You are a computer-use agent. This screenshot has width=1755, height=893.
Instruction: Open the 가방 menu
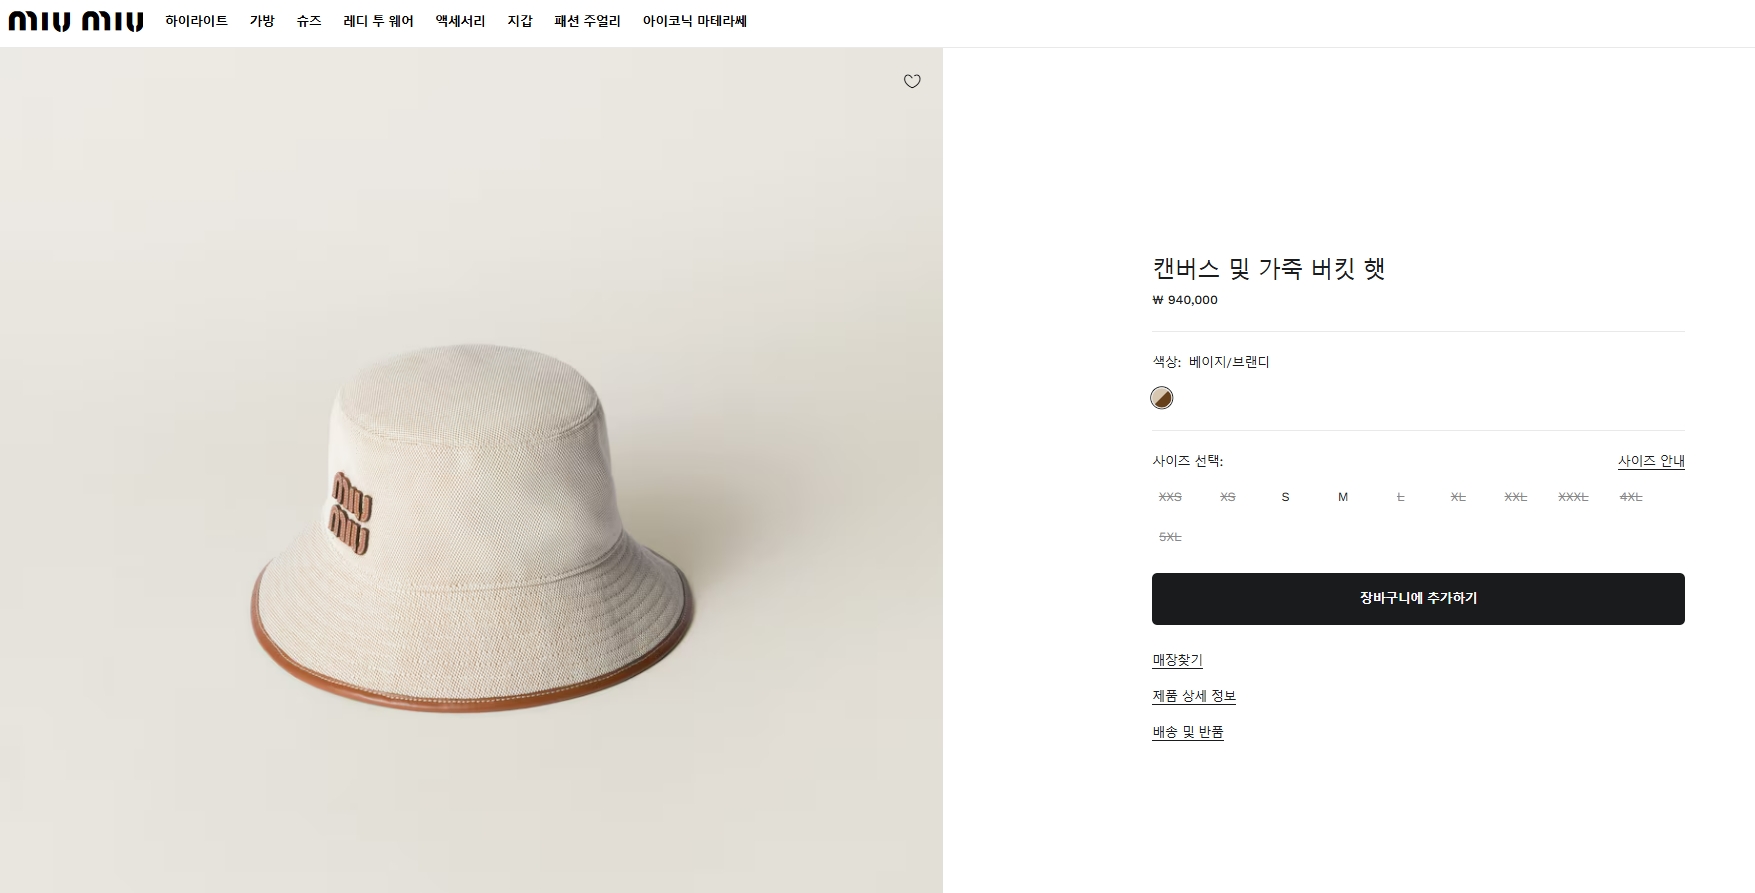(262, 21)
